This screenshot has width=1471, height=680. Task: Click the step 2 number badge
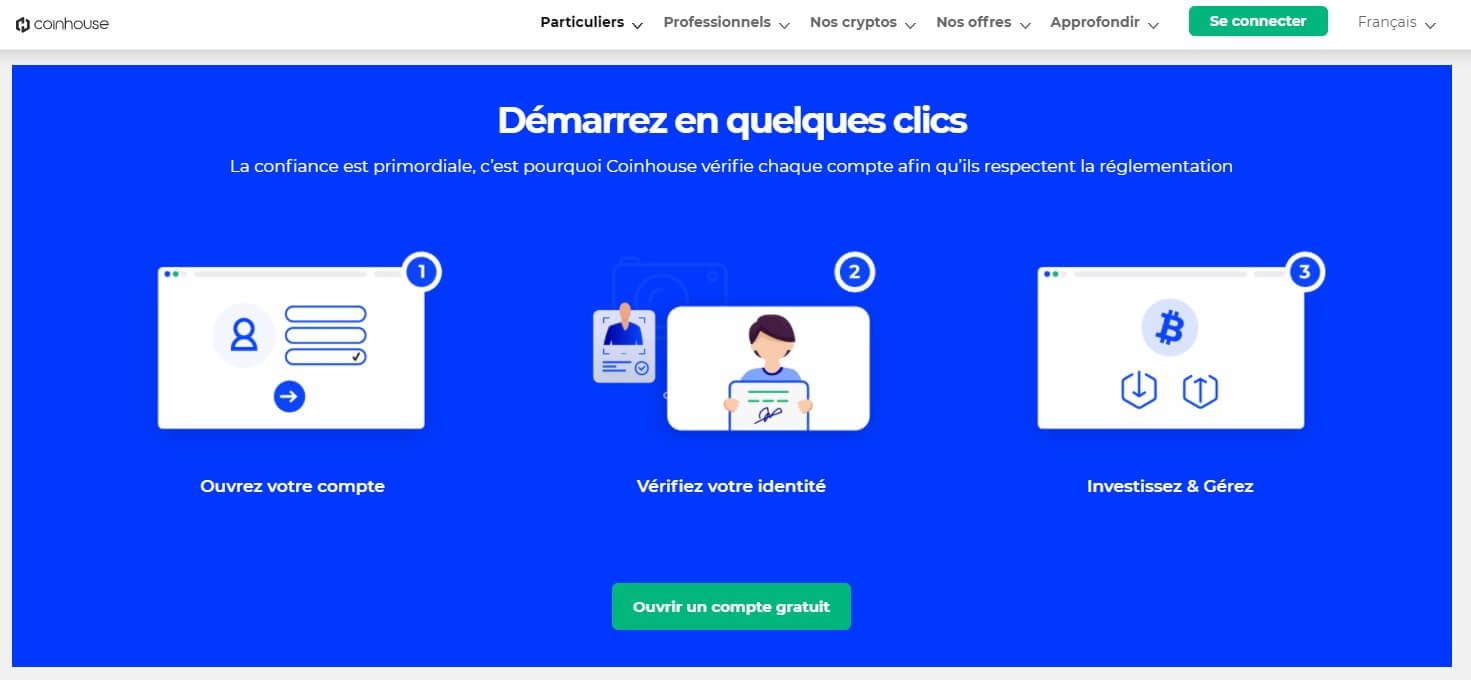pos(854,272)
